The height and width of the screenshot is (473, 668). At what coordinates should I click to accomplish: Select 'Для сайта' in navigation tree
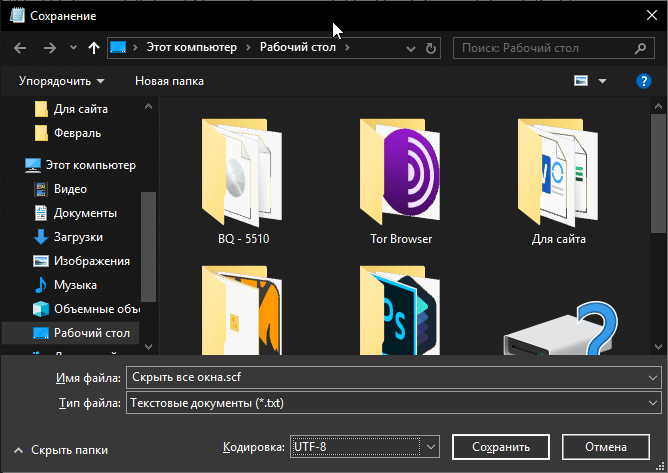[x=81, y=109]
